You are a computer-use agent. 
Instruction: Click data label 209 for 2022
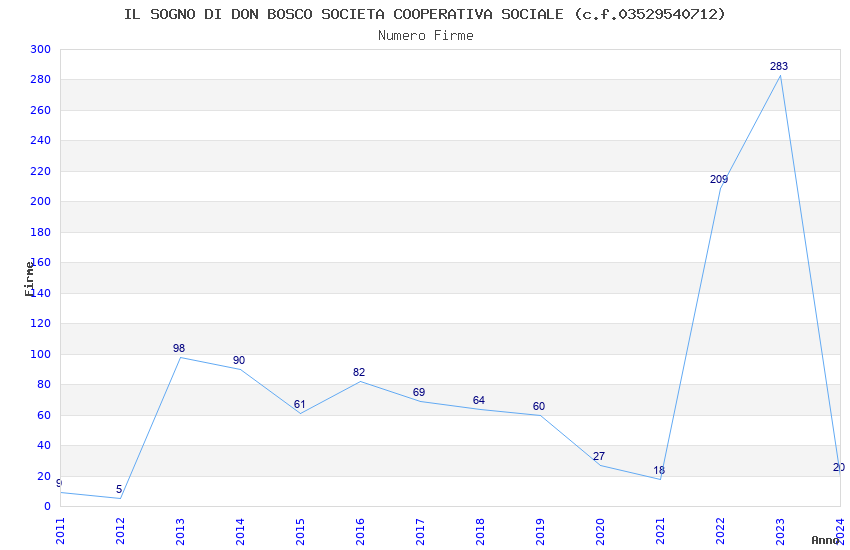click(719, 179)
